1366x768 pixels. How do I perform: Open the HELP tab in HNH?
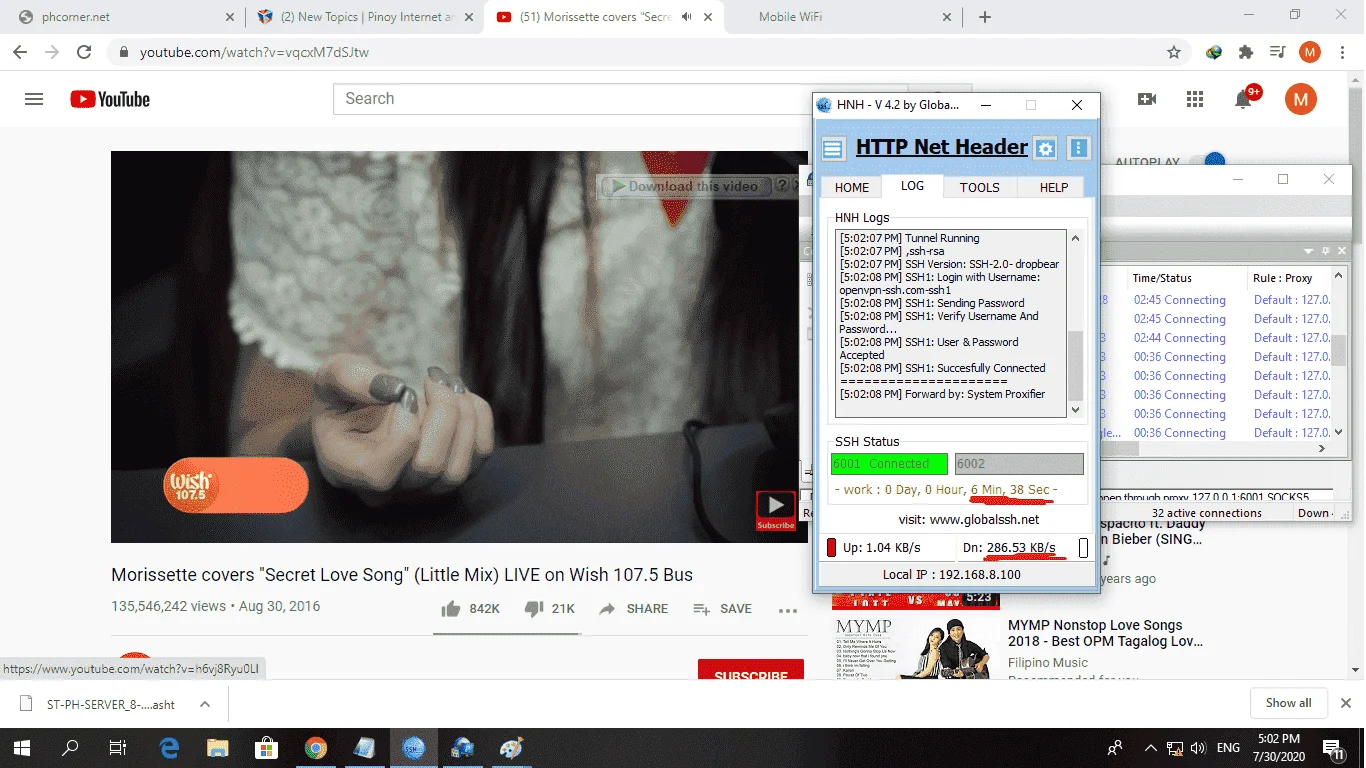coord(1054,187)
